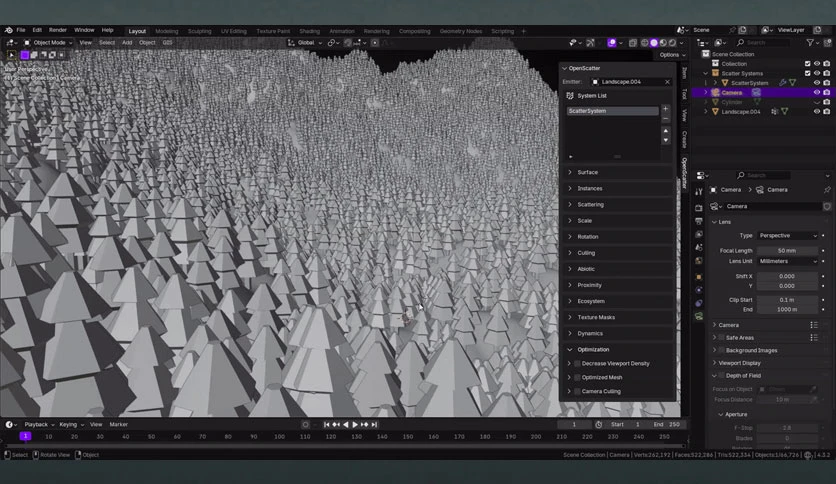Open the viewport Add menu
The height and width of the screenshot is (484, 836).
click(x=127, y=43)
